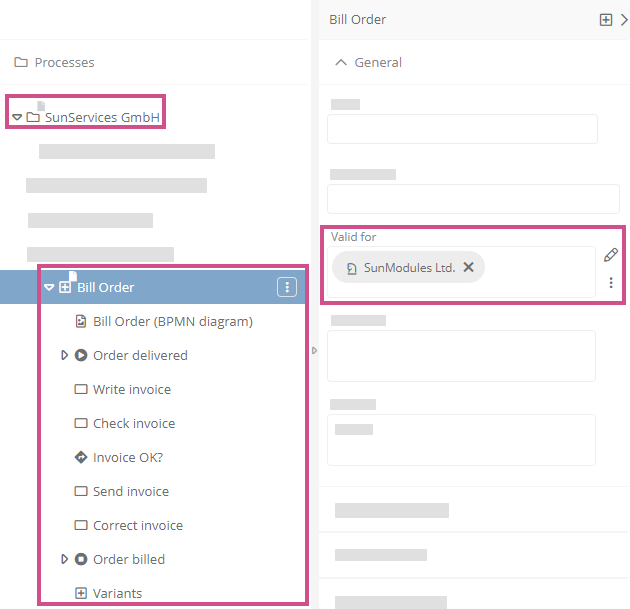The height and width of the screenshot is (609, 630).
Task: Expand the Order delivered node
Action: (65, 355)
